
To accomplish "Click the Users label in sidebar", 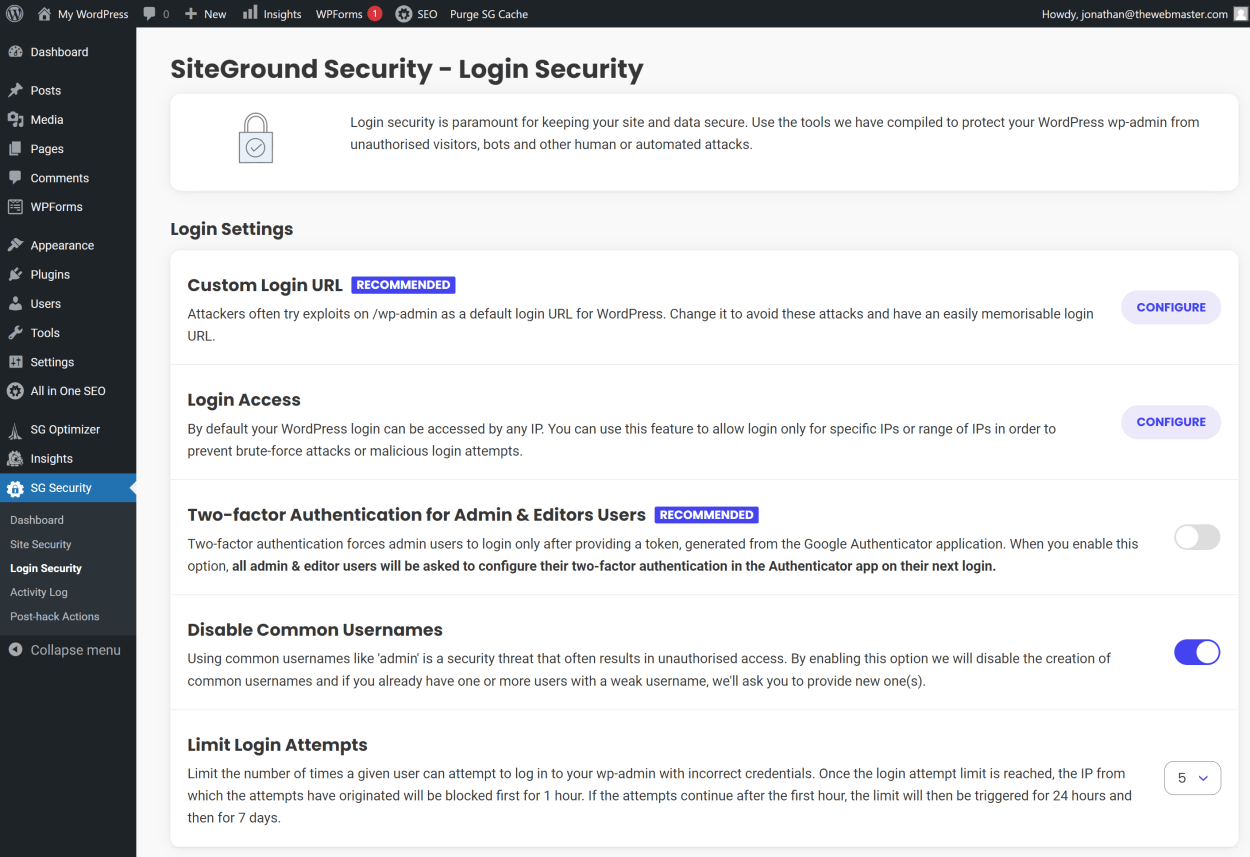I will (46, 303).
